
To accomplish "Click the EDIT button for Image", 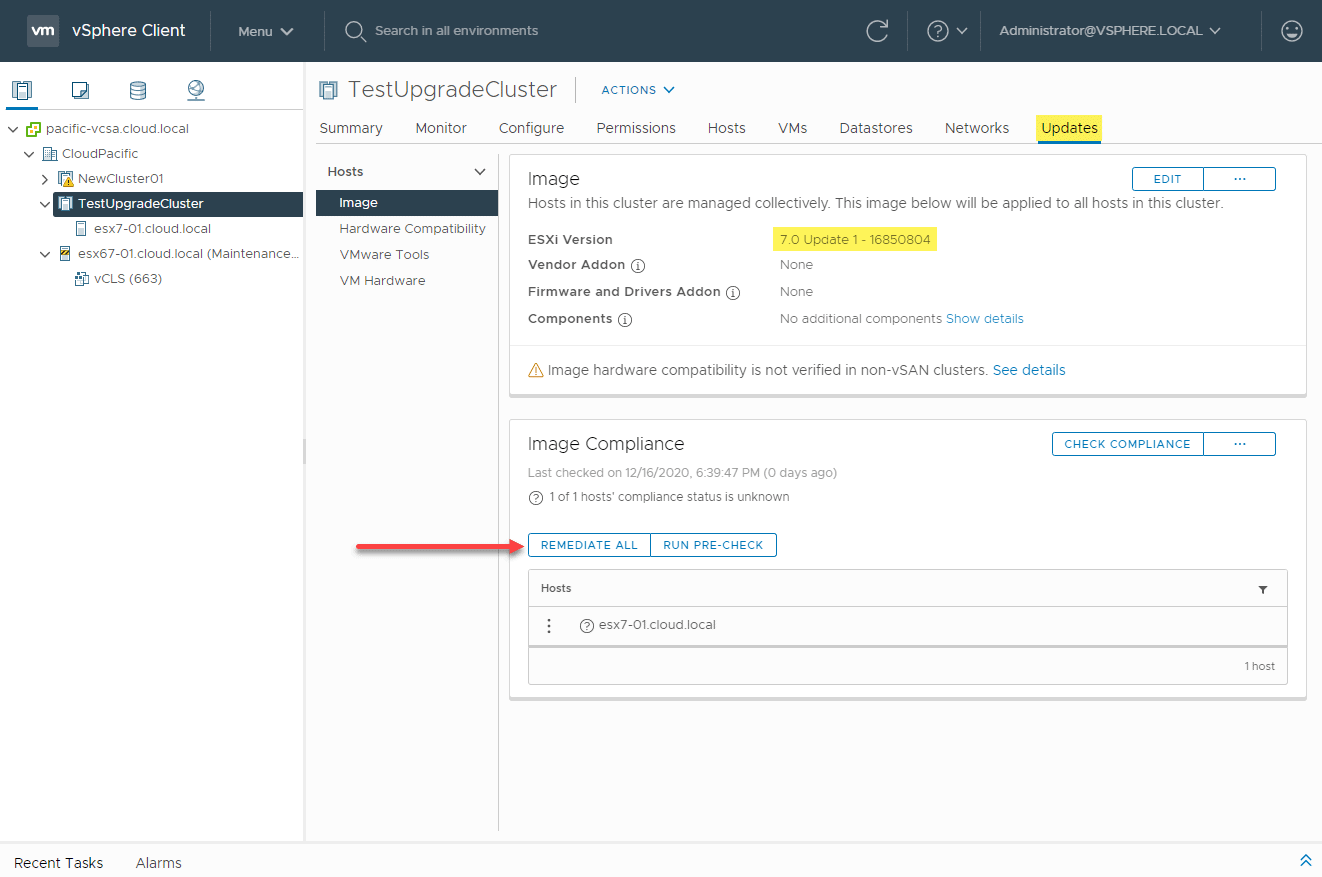I will pyautogui.click(x=1168, y=179).
